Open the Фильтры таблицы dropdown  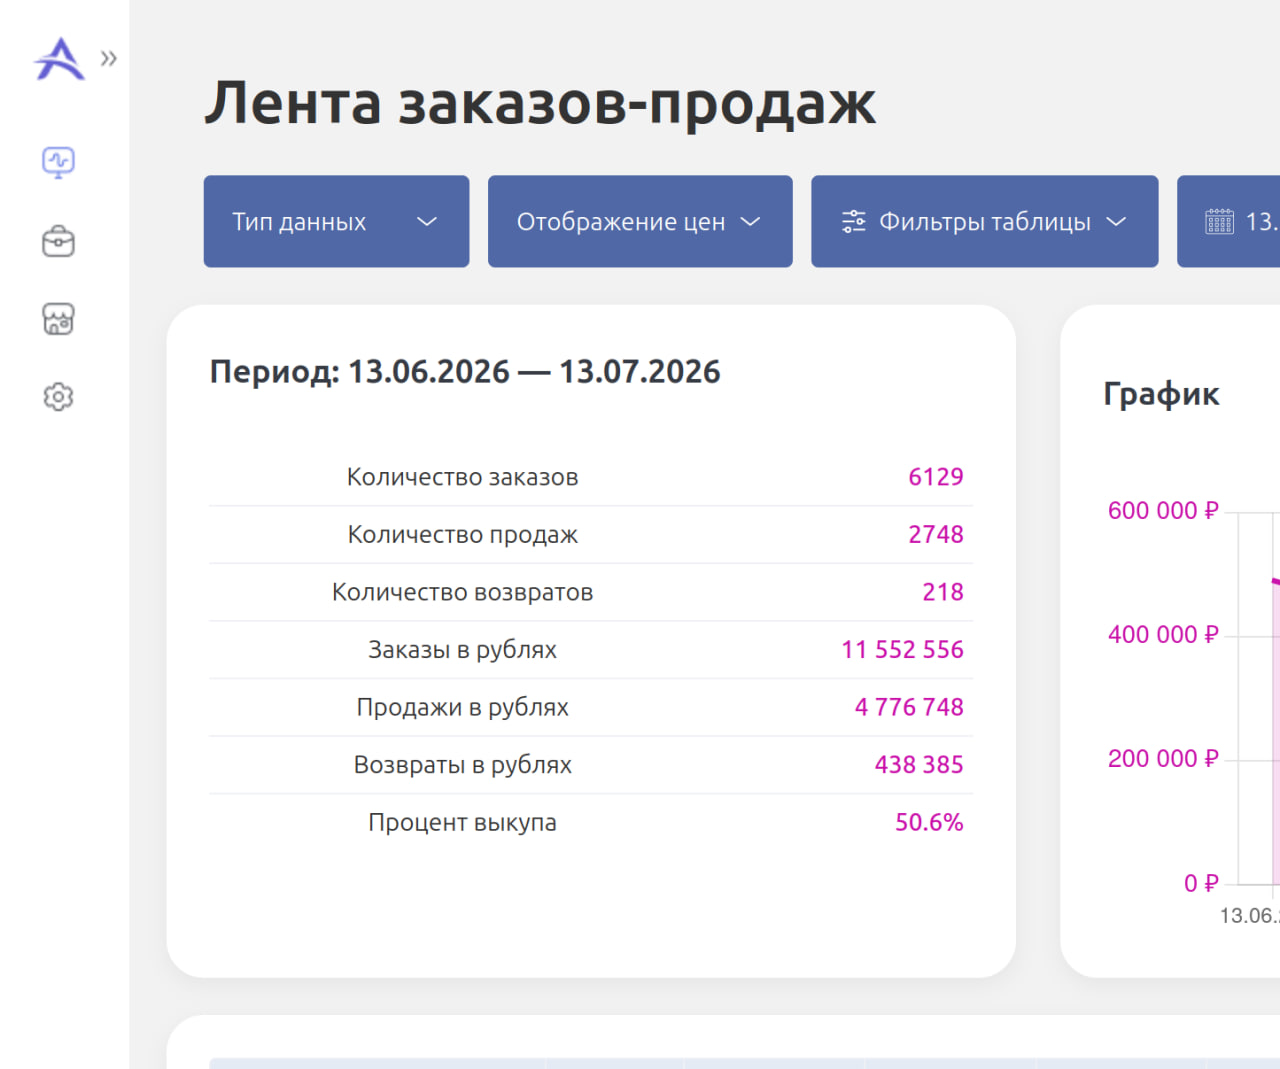tap(985, 221)
